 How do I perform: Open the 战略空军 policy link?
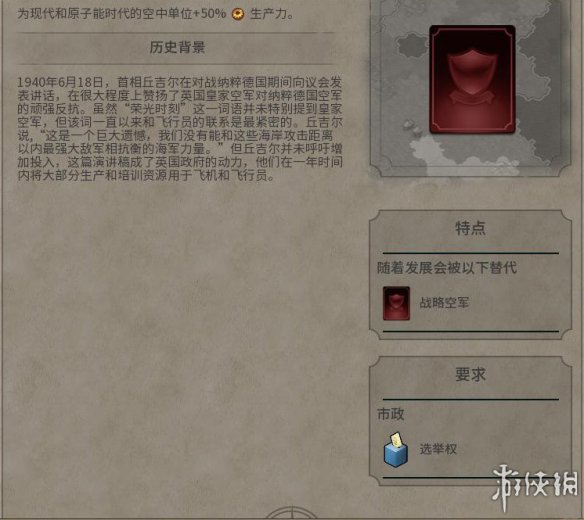click(444, 303)
